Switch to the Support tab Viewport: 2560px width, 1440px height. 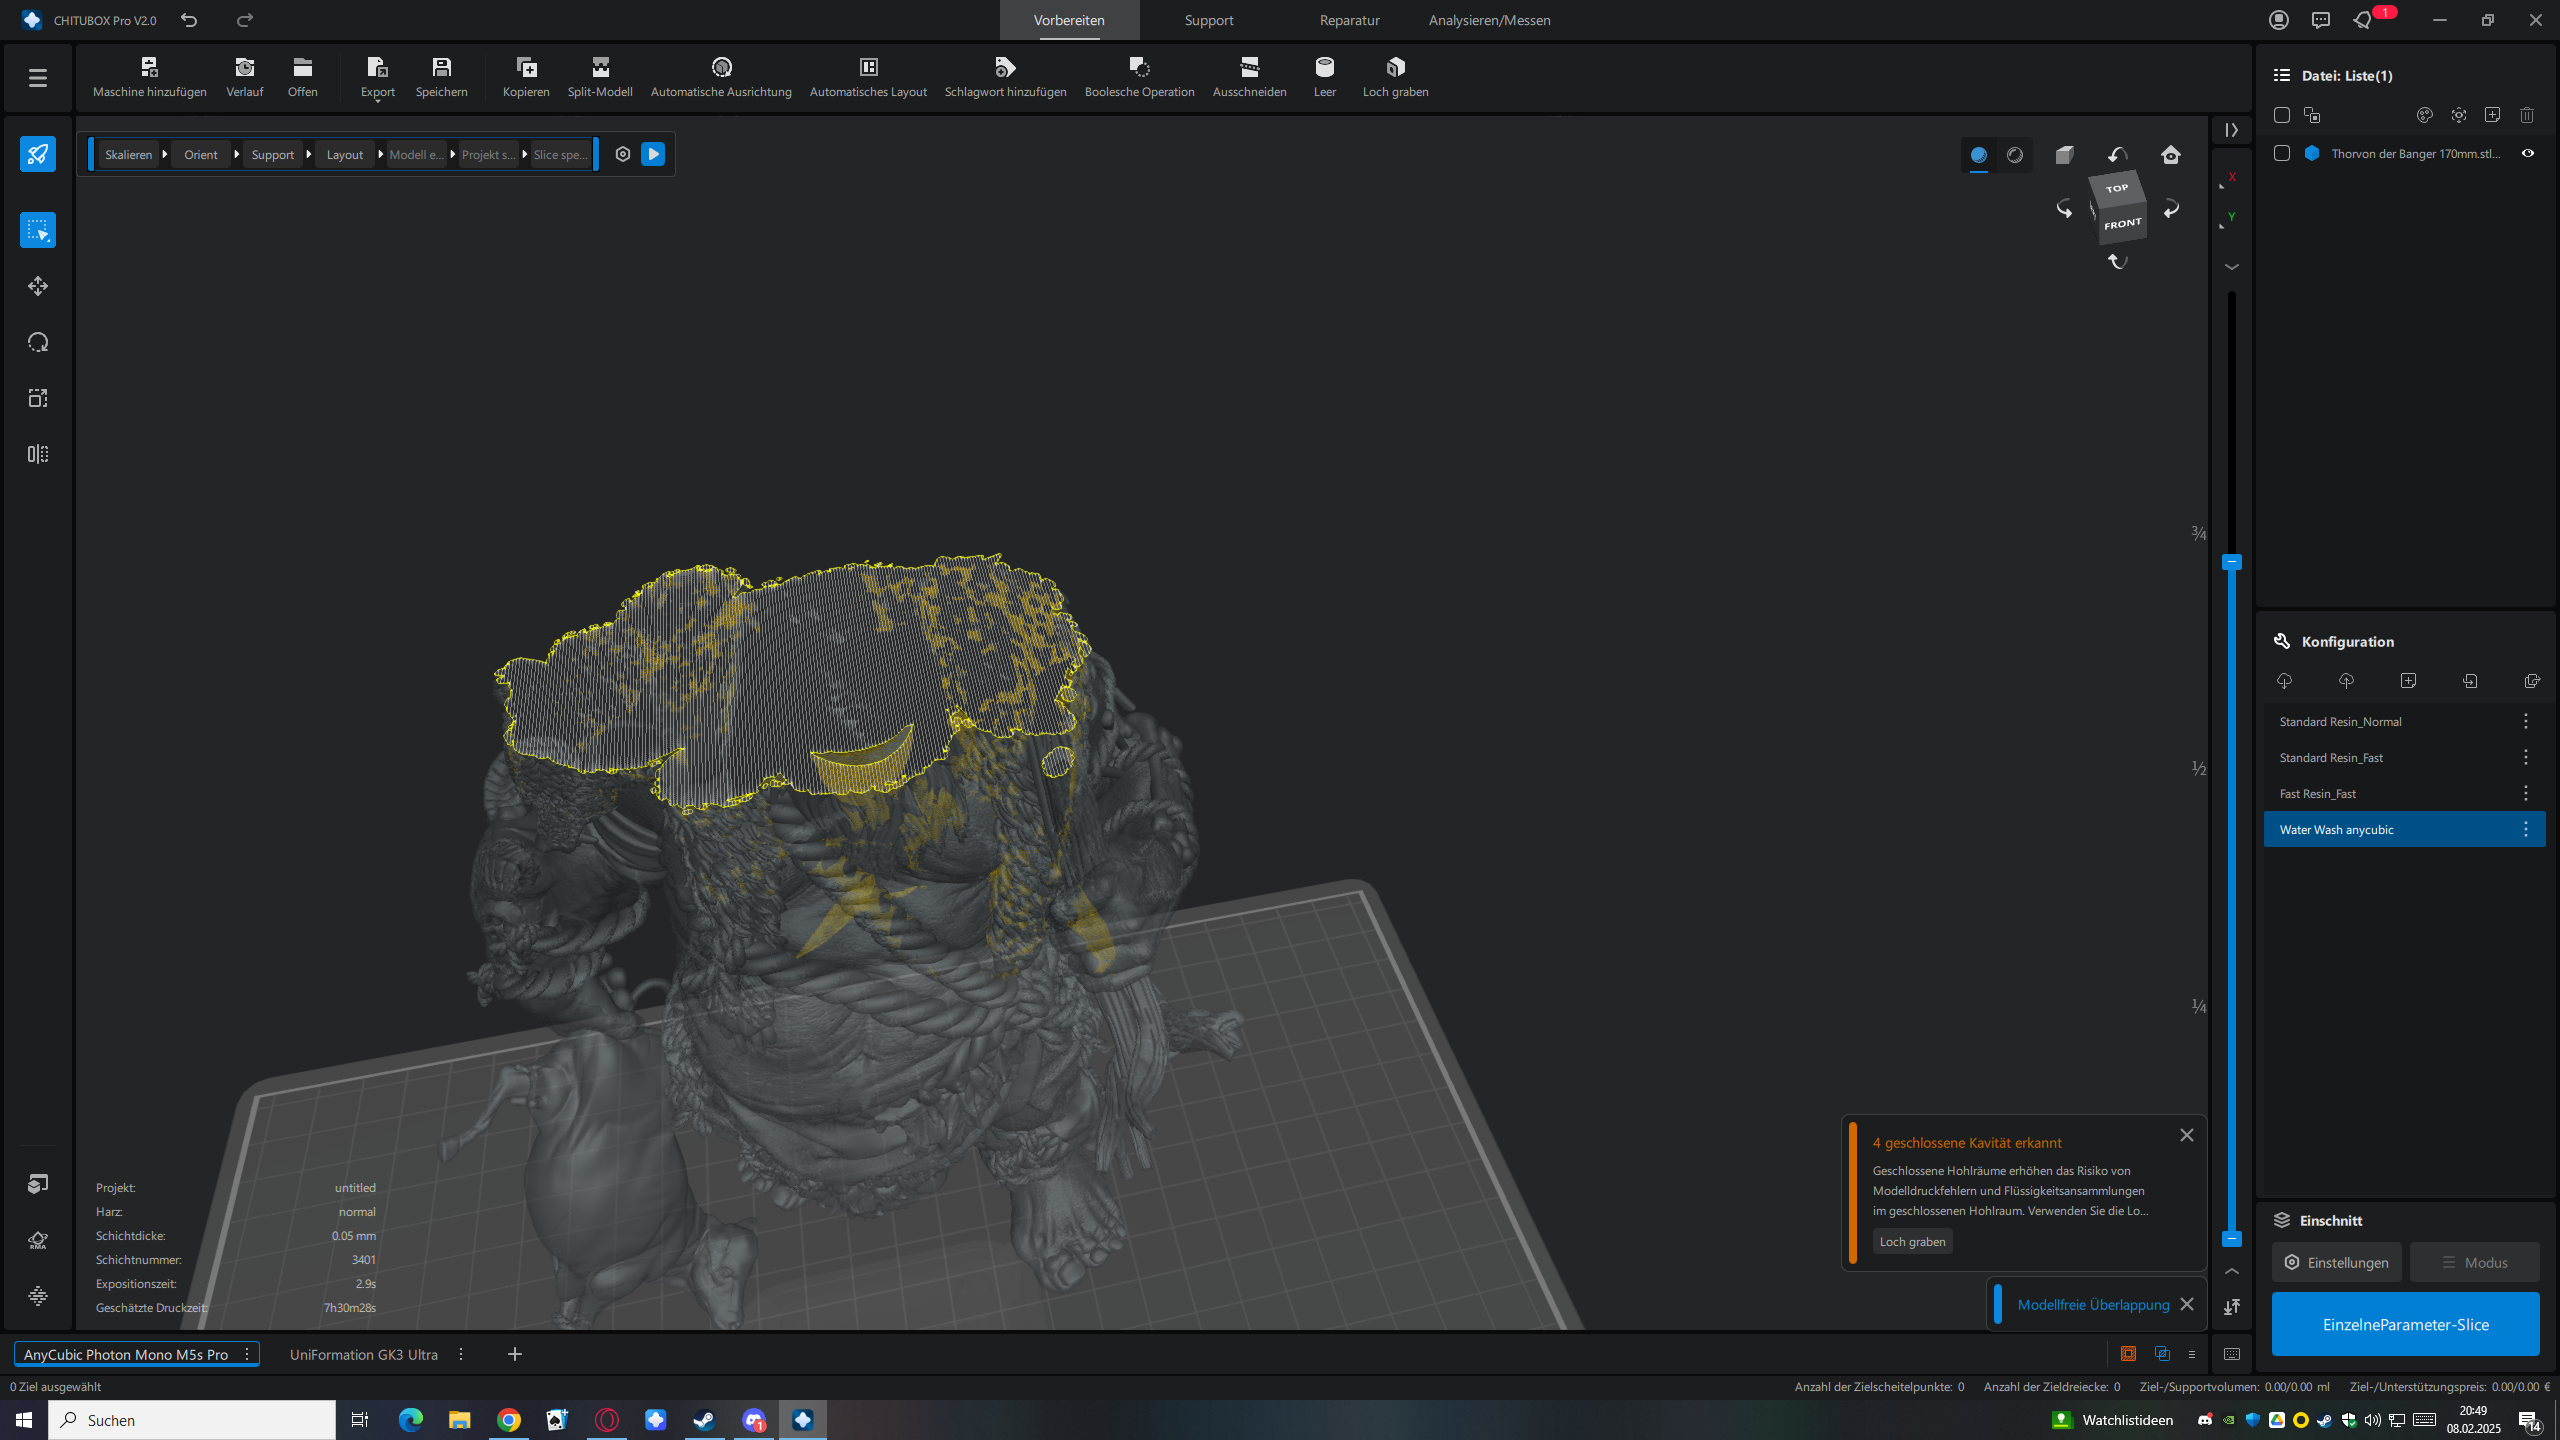click(x=1209, y=20)
